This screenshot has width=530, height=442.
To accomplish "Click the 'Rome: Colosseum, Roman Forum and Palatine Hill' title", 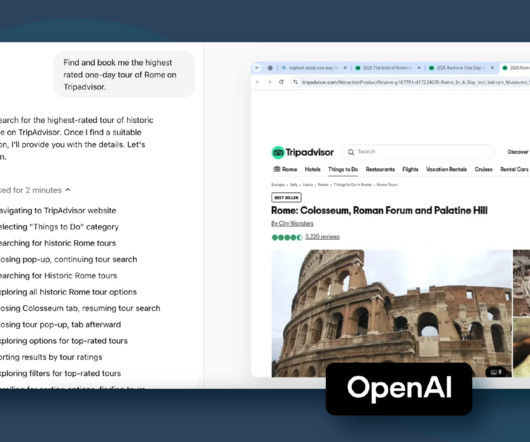I will 379,211.
